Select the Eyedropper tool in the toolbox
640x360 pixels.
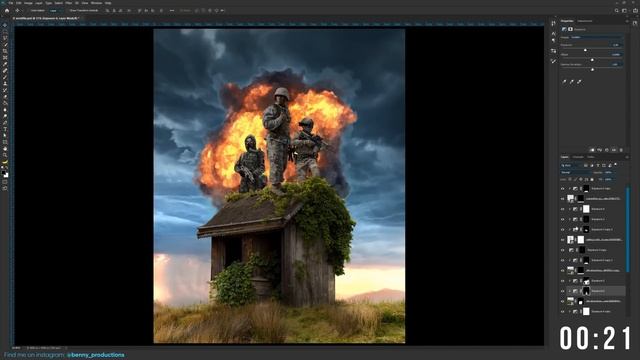point(5,64)
